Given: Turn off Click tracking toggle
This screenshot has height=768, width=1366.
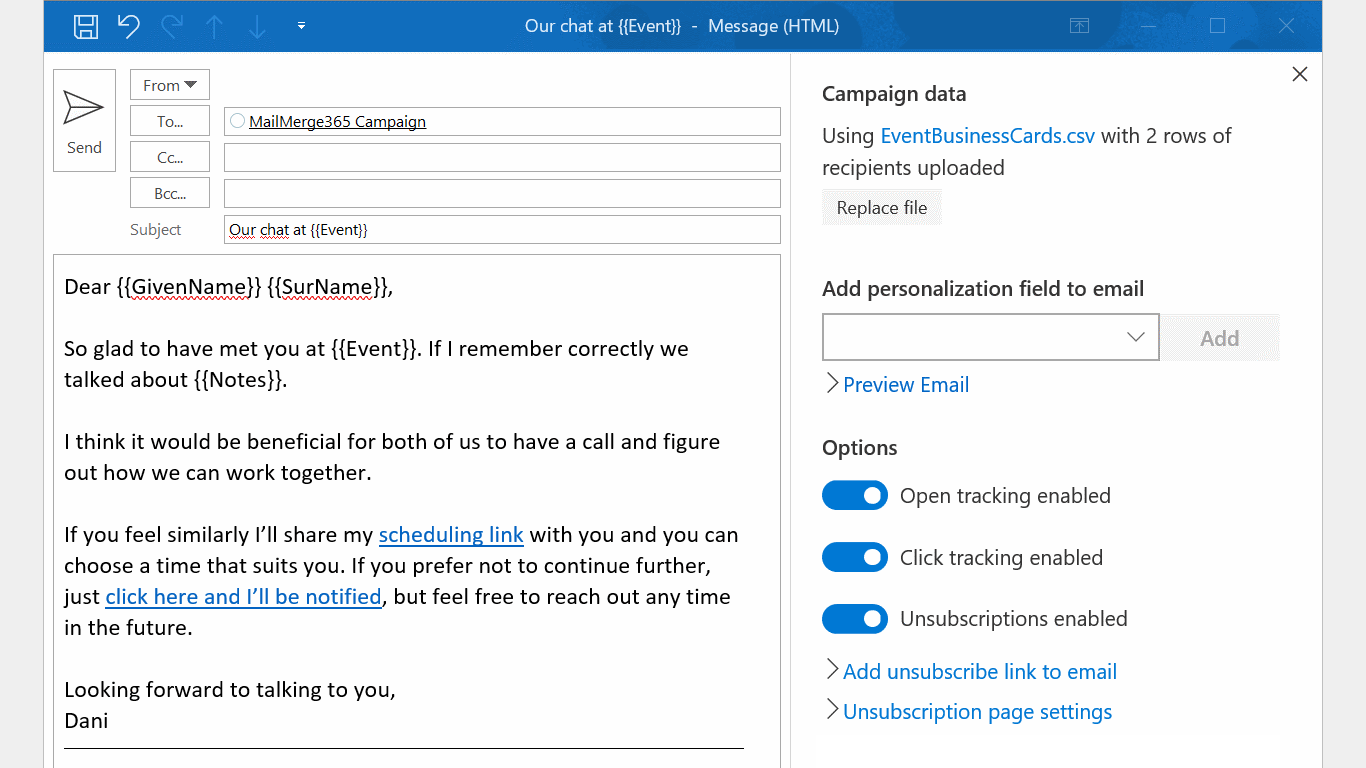Looking at the screenshot, I should click(855, 557).
